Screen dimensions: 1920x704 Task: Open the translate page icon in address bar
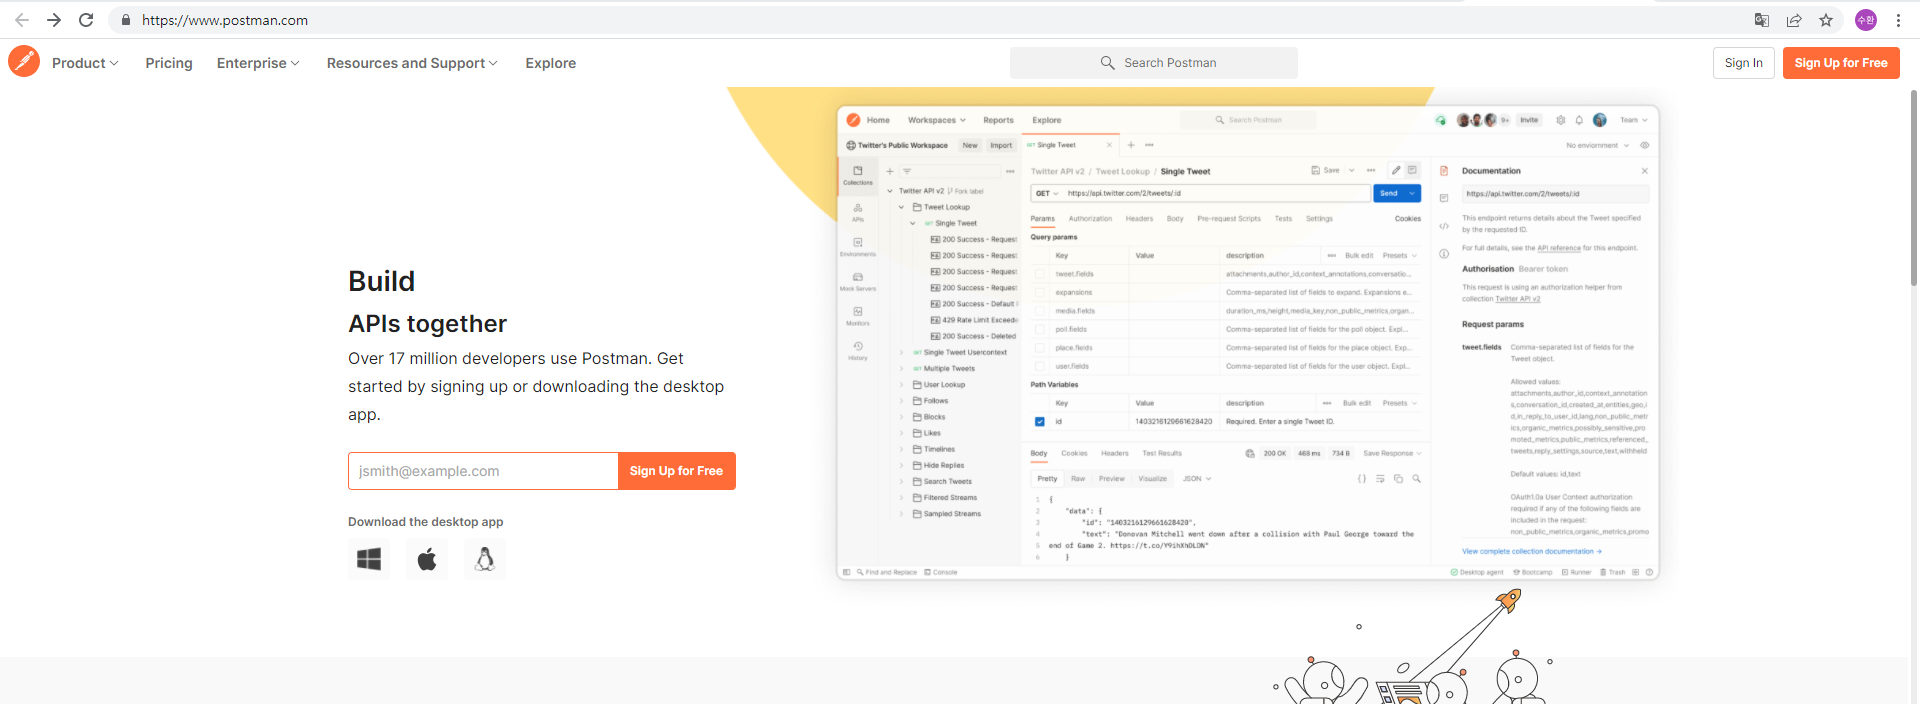tap(1762, 20)
